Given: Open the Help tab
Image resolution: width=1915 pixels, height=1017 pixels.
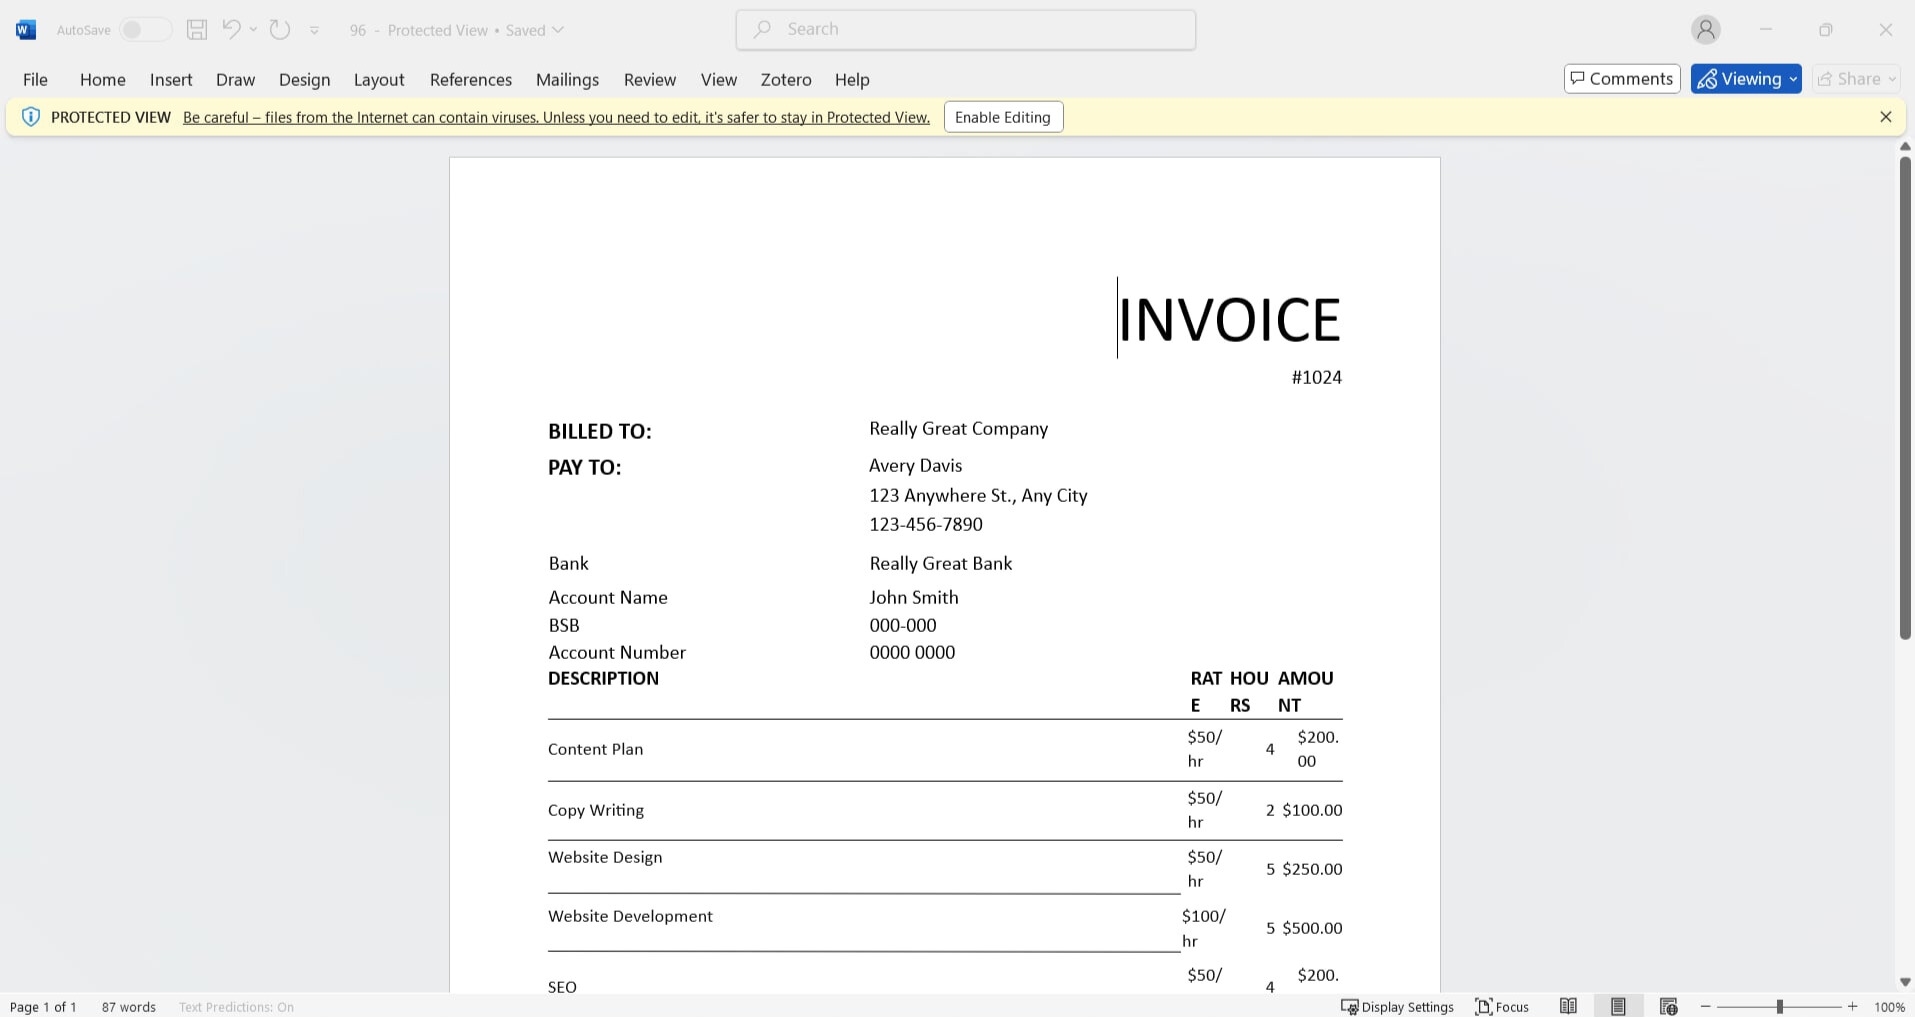Looking at the screenshot, I should click(852, 79).
